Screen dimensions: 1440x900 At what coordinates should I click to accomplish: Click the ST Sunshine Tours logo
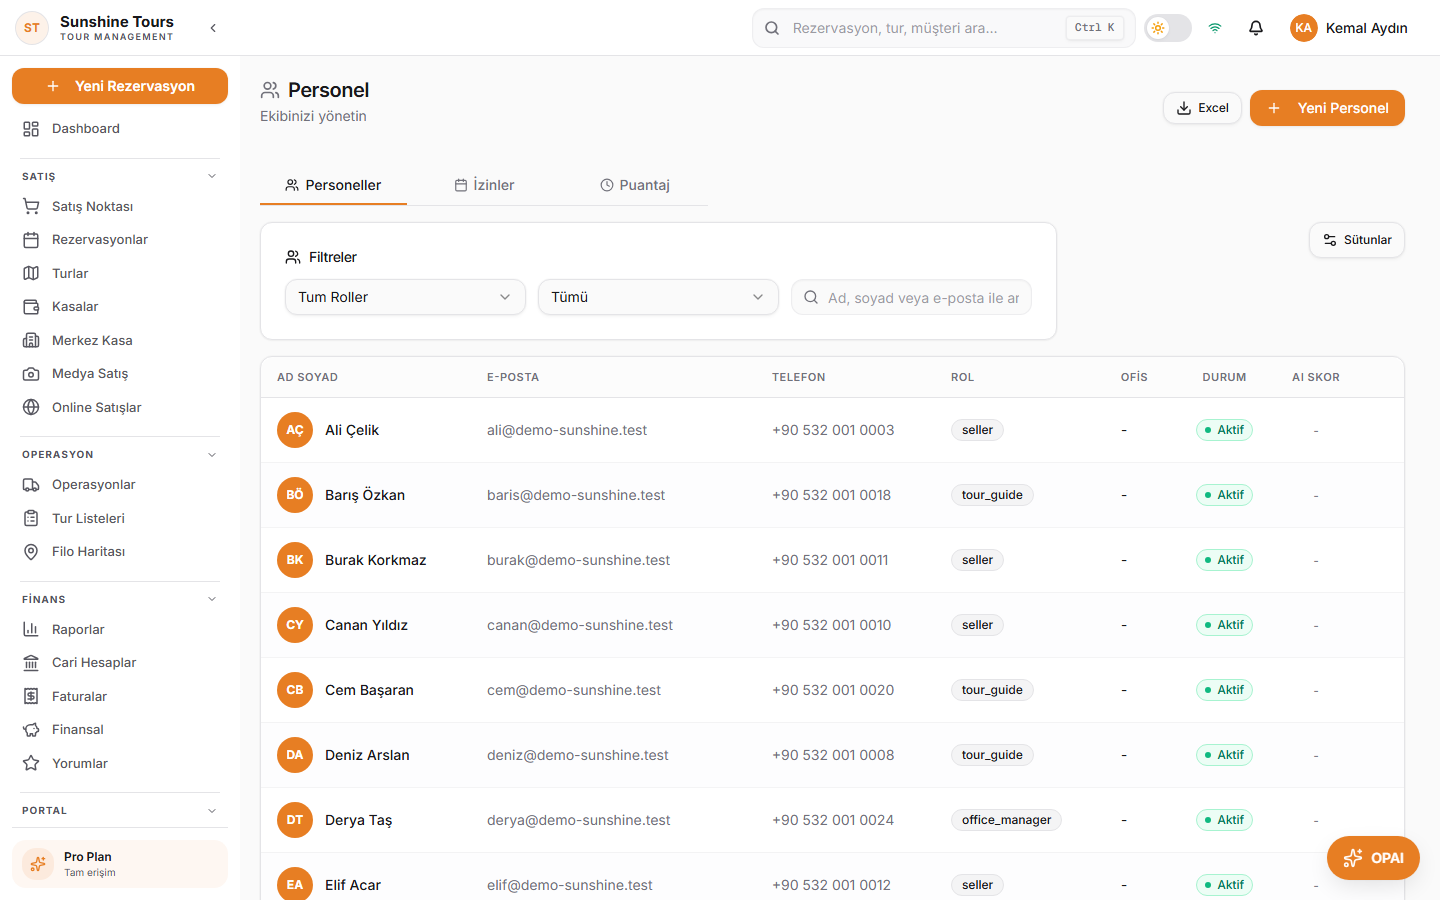pos(32,28)
